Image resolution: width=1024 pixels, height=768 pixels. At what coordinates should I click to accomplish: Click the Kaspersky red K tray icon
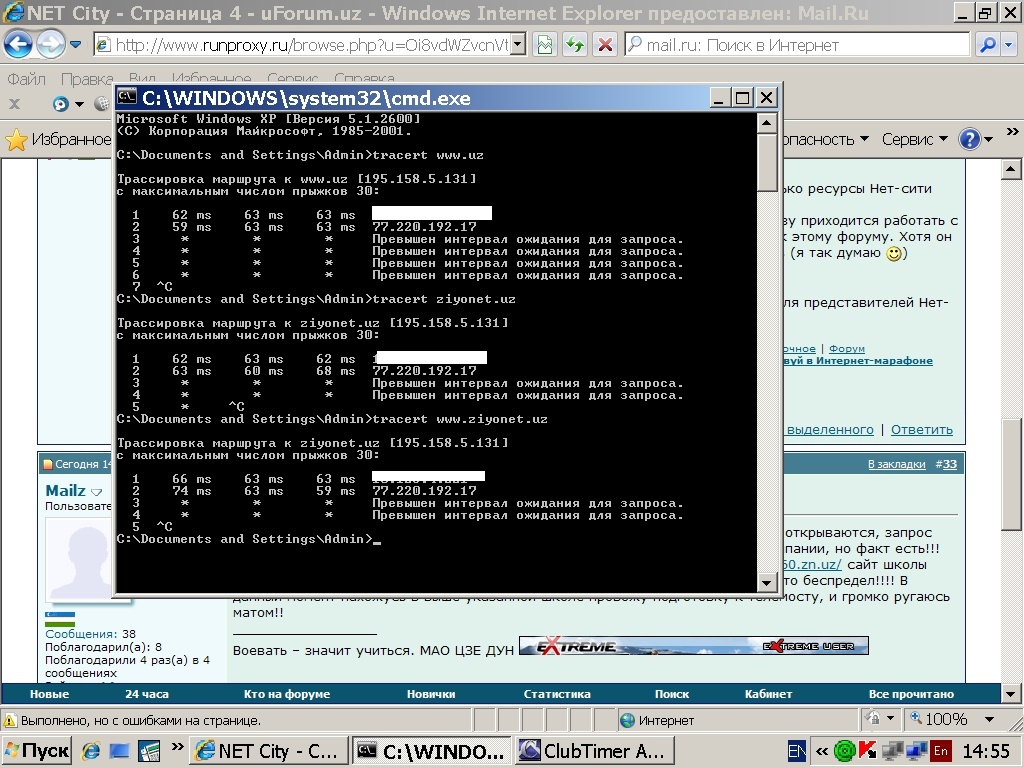tap(867, 751)
